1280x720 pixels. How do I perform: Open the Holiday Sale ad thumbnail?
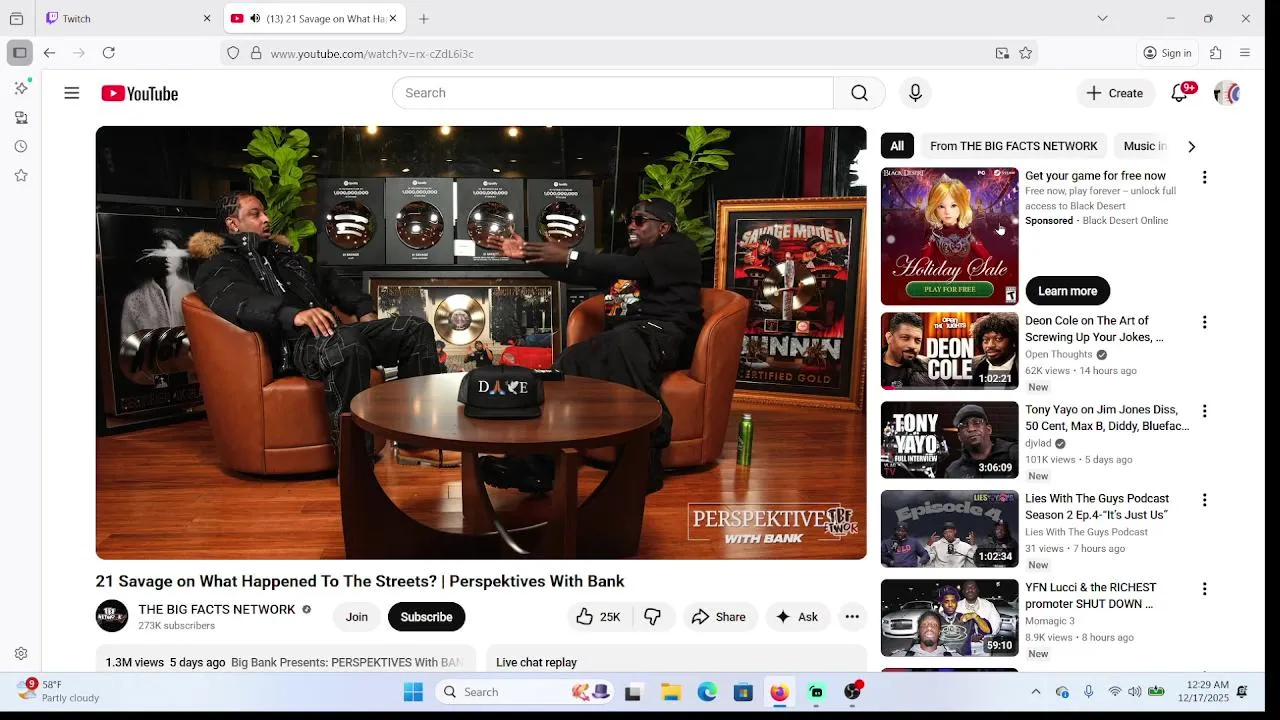(x=949, y=236)
